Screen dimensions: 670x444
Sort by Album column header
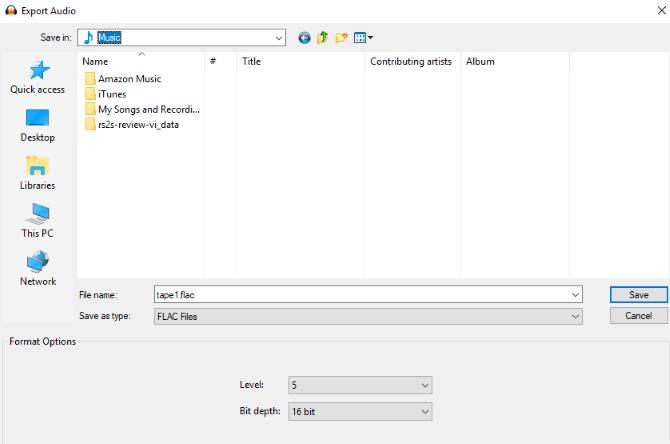coord(515,62)
